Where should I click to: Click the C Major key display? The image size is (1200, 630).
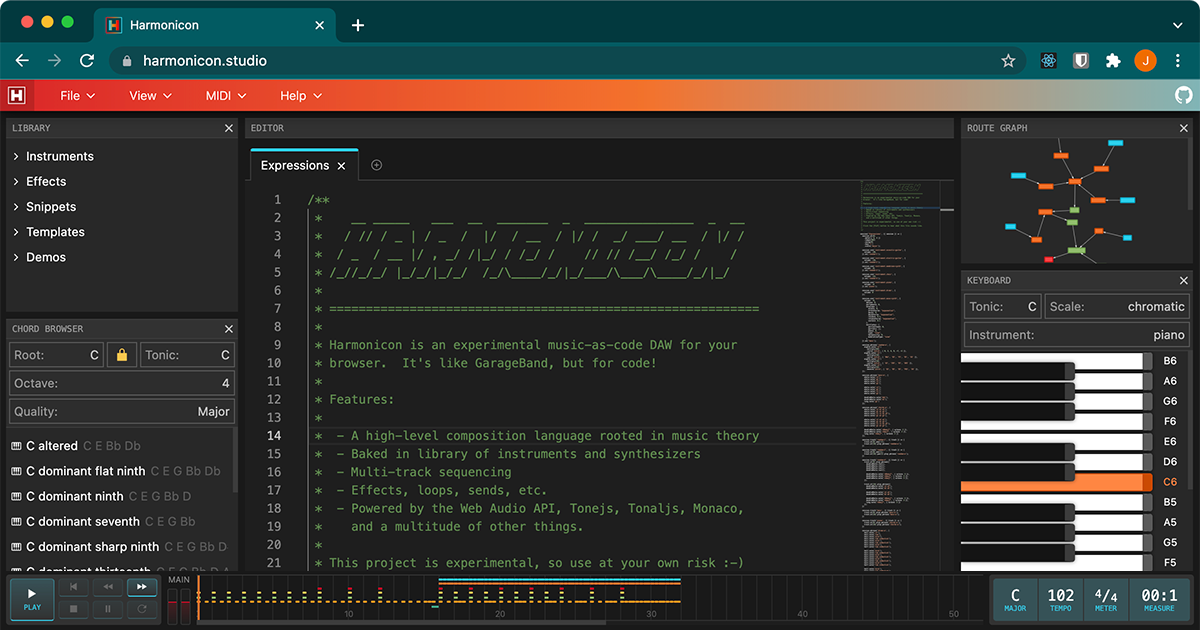pos(1016,598)
